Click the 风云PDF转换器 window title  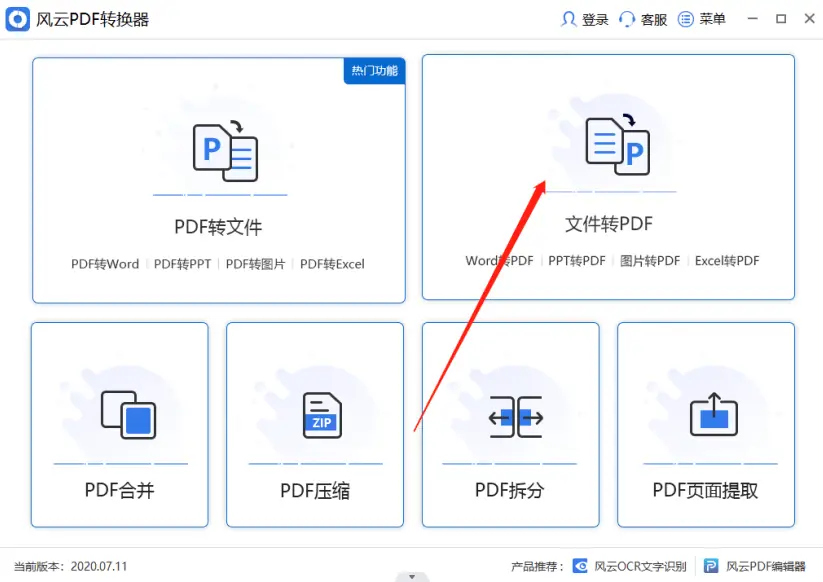coord(92,20)
